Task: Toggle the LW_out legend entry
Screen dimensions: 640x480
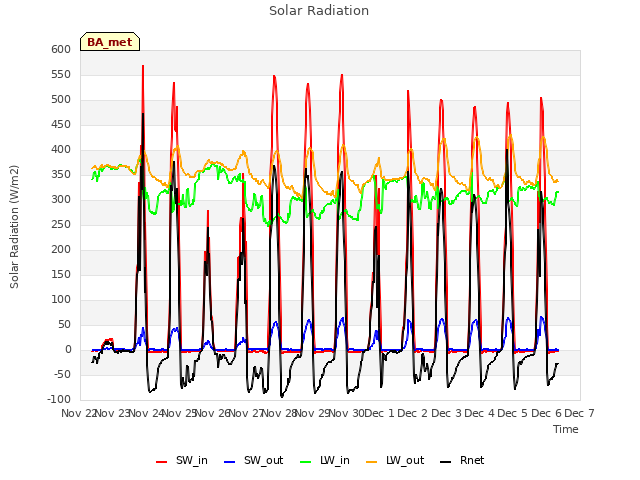Action: [x=395, y=460]
